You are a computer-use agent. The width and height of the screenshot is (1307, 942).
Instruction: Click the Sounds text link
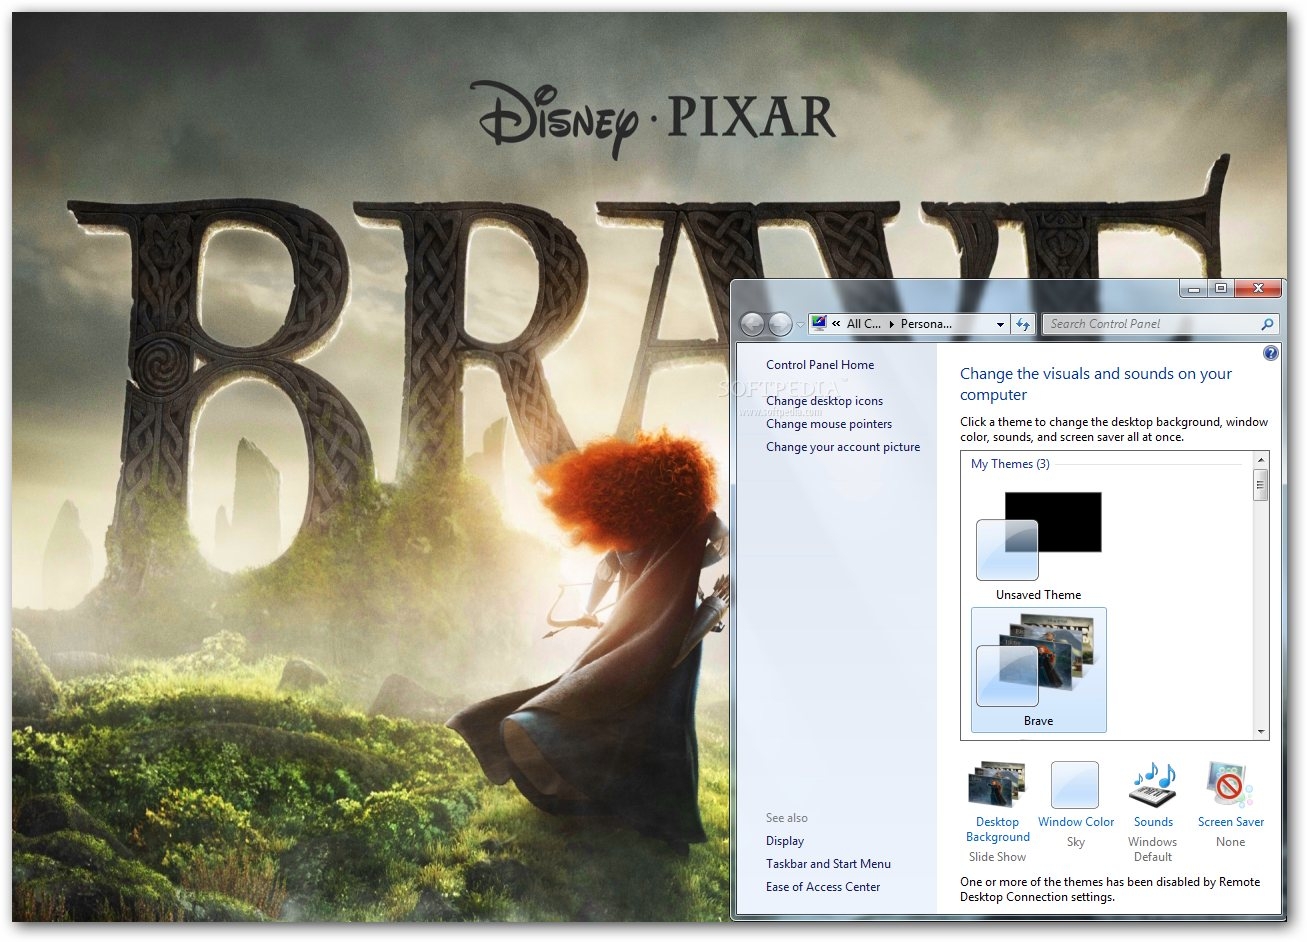coord(1153,822)
